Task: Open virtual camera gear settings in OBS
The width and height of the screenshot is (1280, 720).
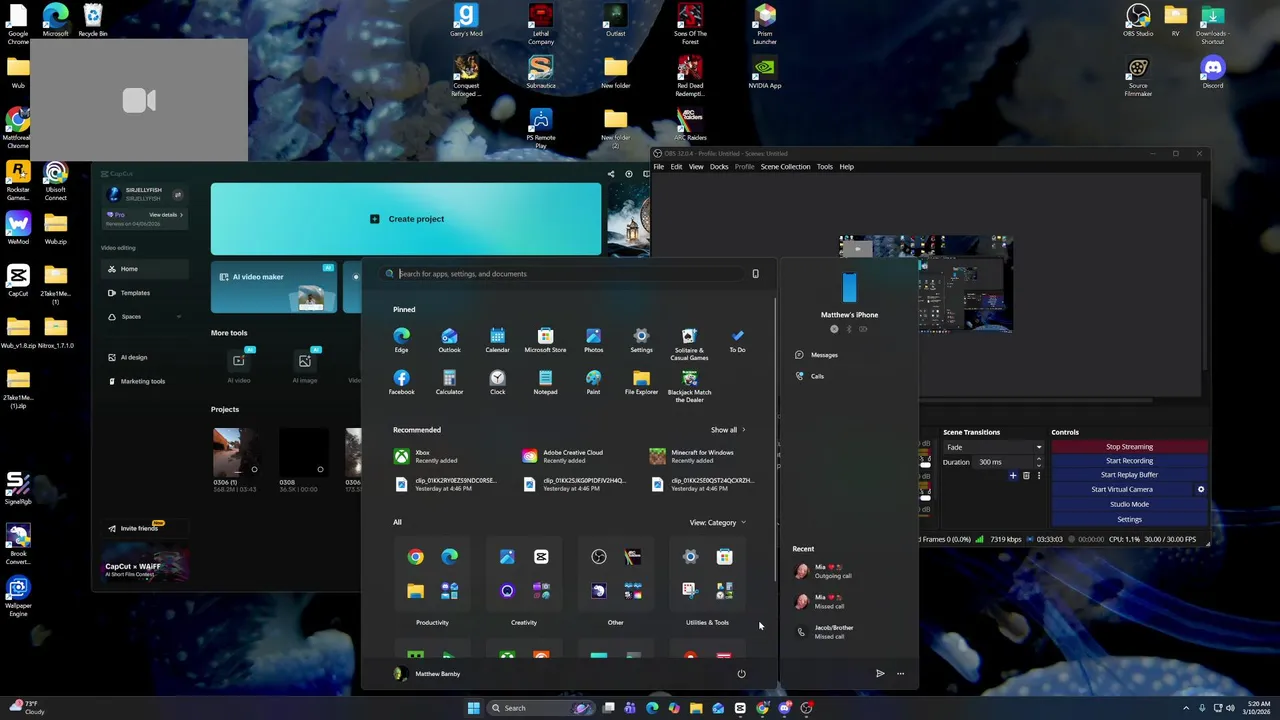Action: click(x=1201, y=490)
